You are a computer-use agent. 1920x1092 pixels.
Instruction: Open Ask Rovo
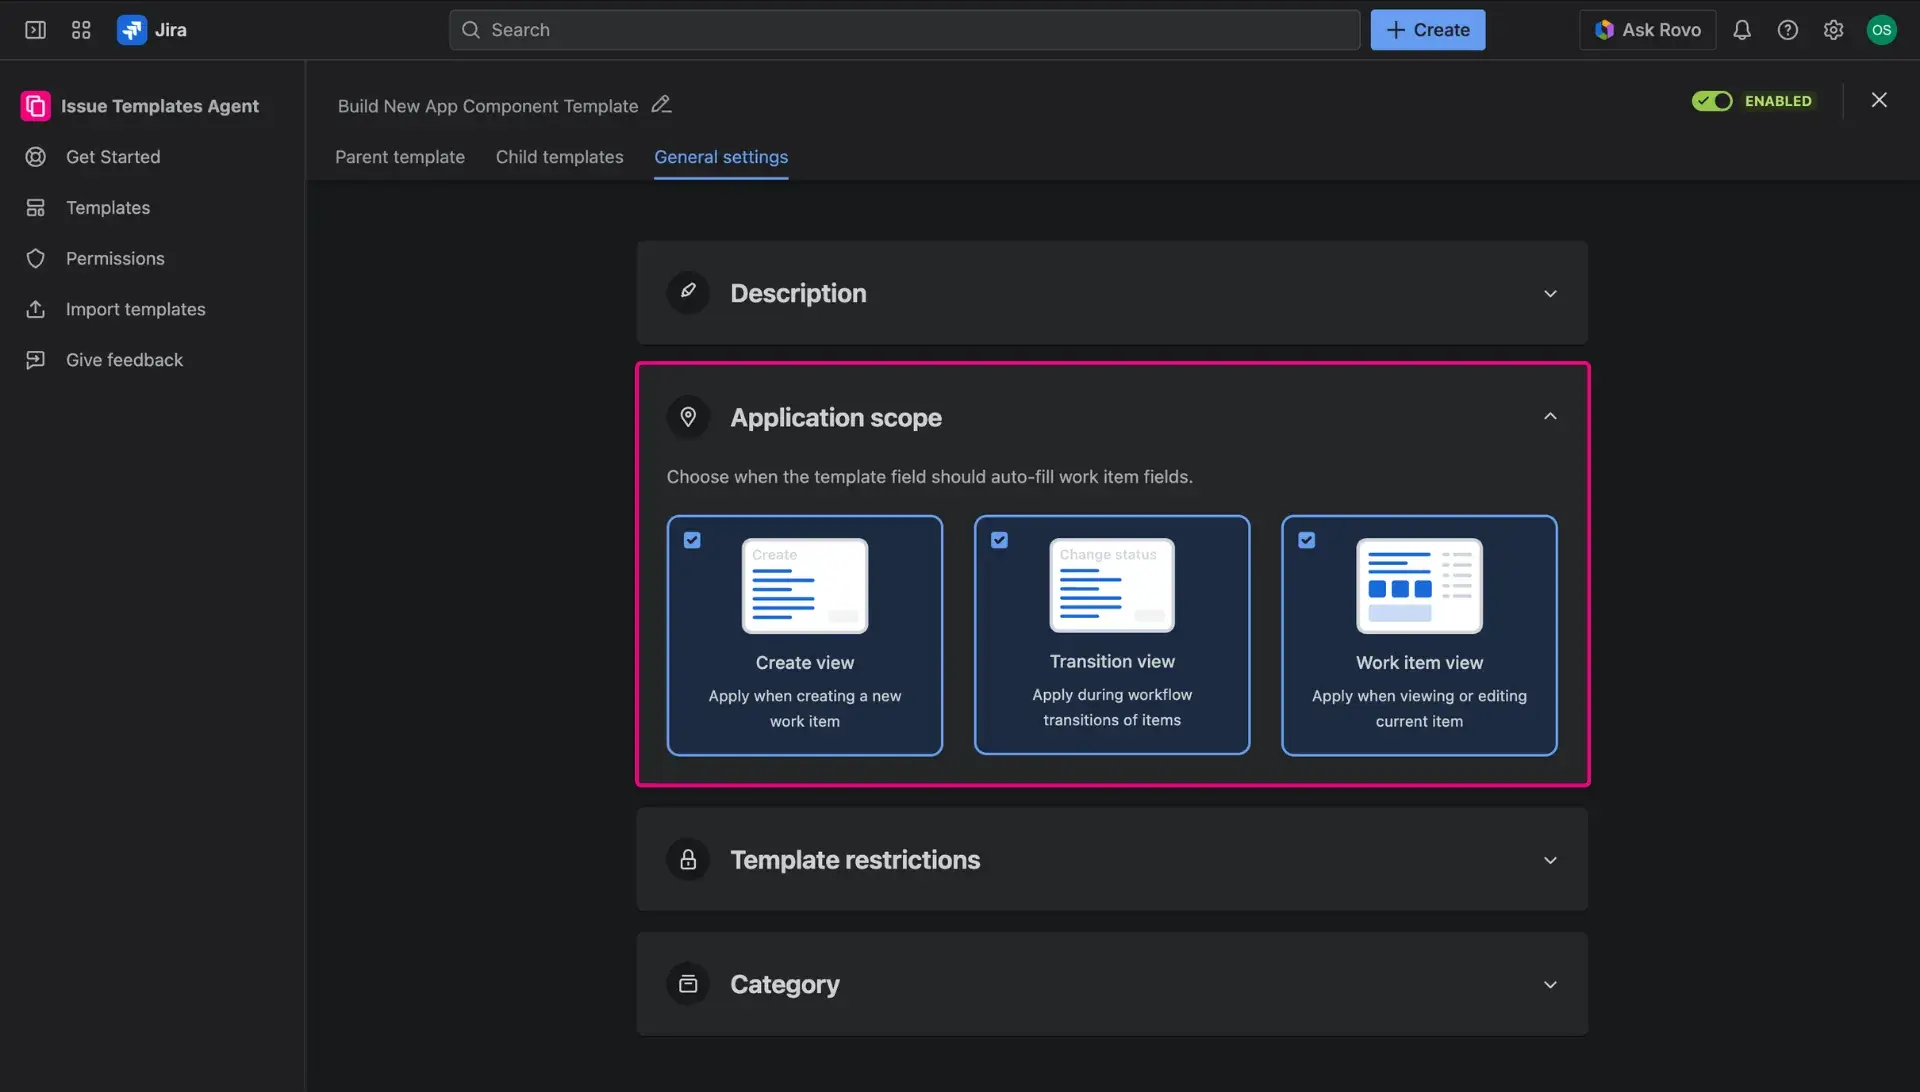click(1647, 30)
